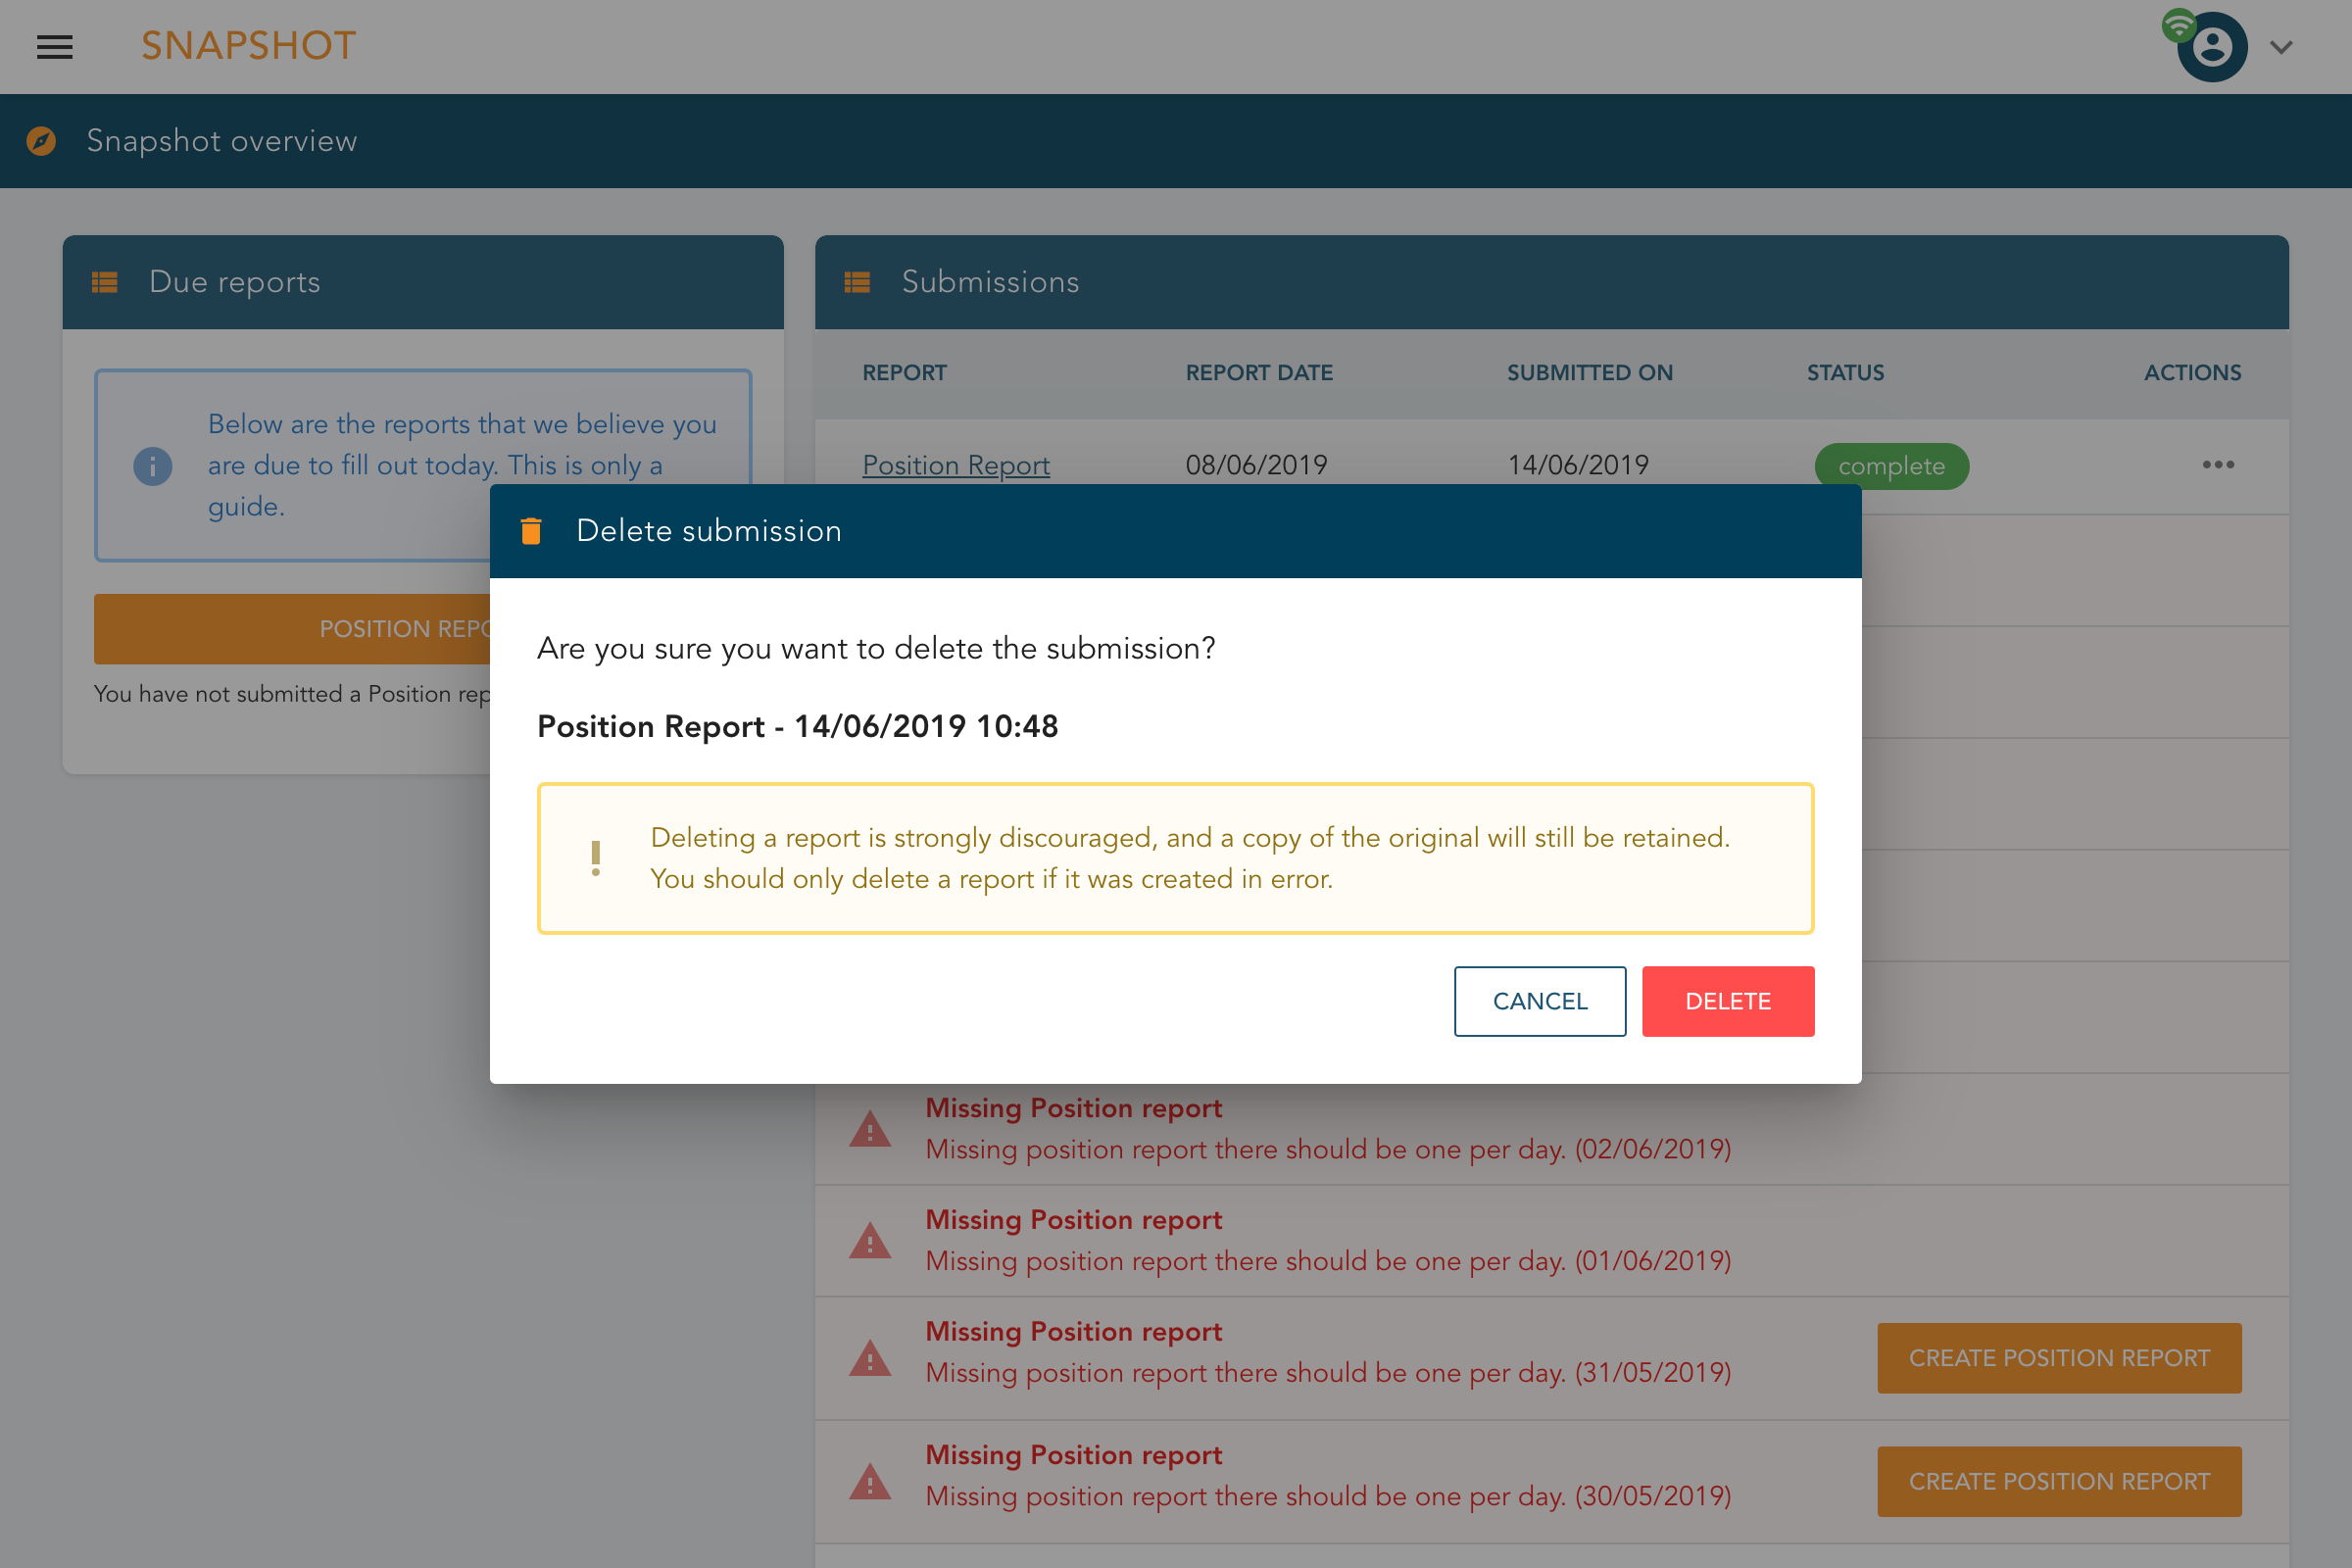This screenshot has height=1568, width=2352.
Task: Click CREATE POSITION REPORT for 30/05/2019
Action: [2058, 1481]
